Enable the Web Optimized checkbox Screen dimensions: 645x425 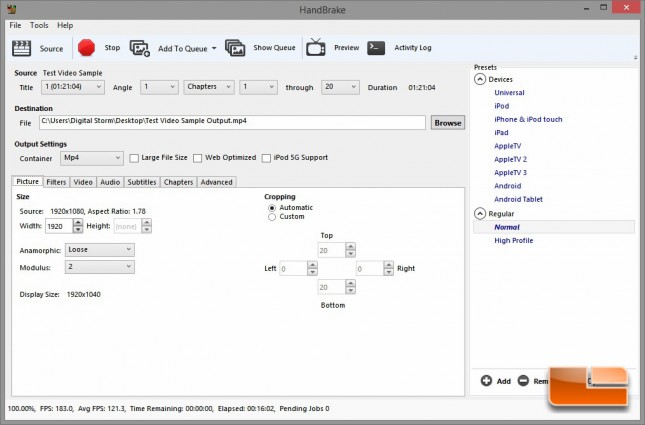click(197, 158)
